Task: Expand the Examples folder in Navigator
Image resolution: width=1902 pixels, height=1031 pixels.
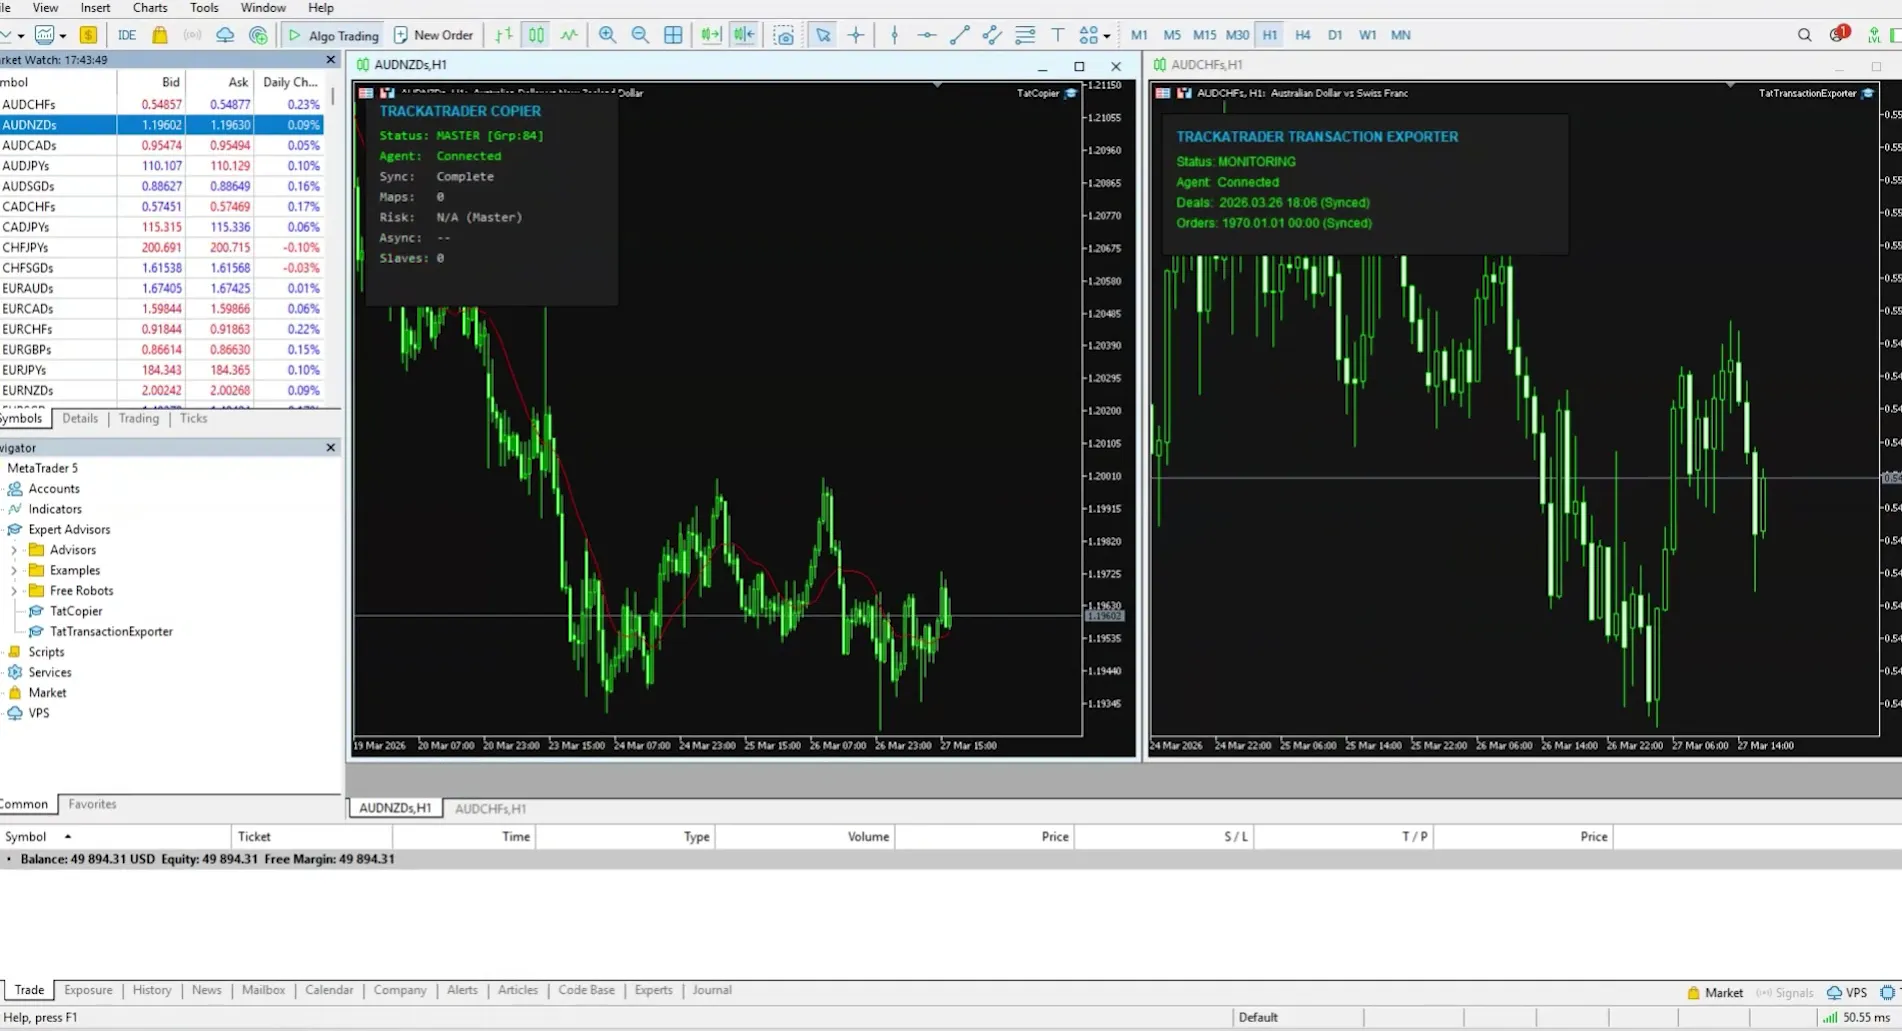Action: click(14, 570)
